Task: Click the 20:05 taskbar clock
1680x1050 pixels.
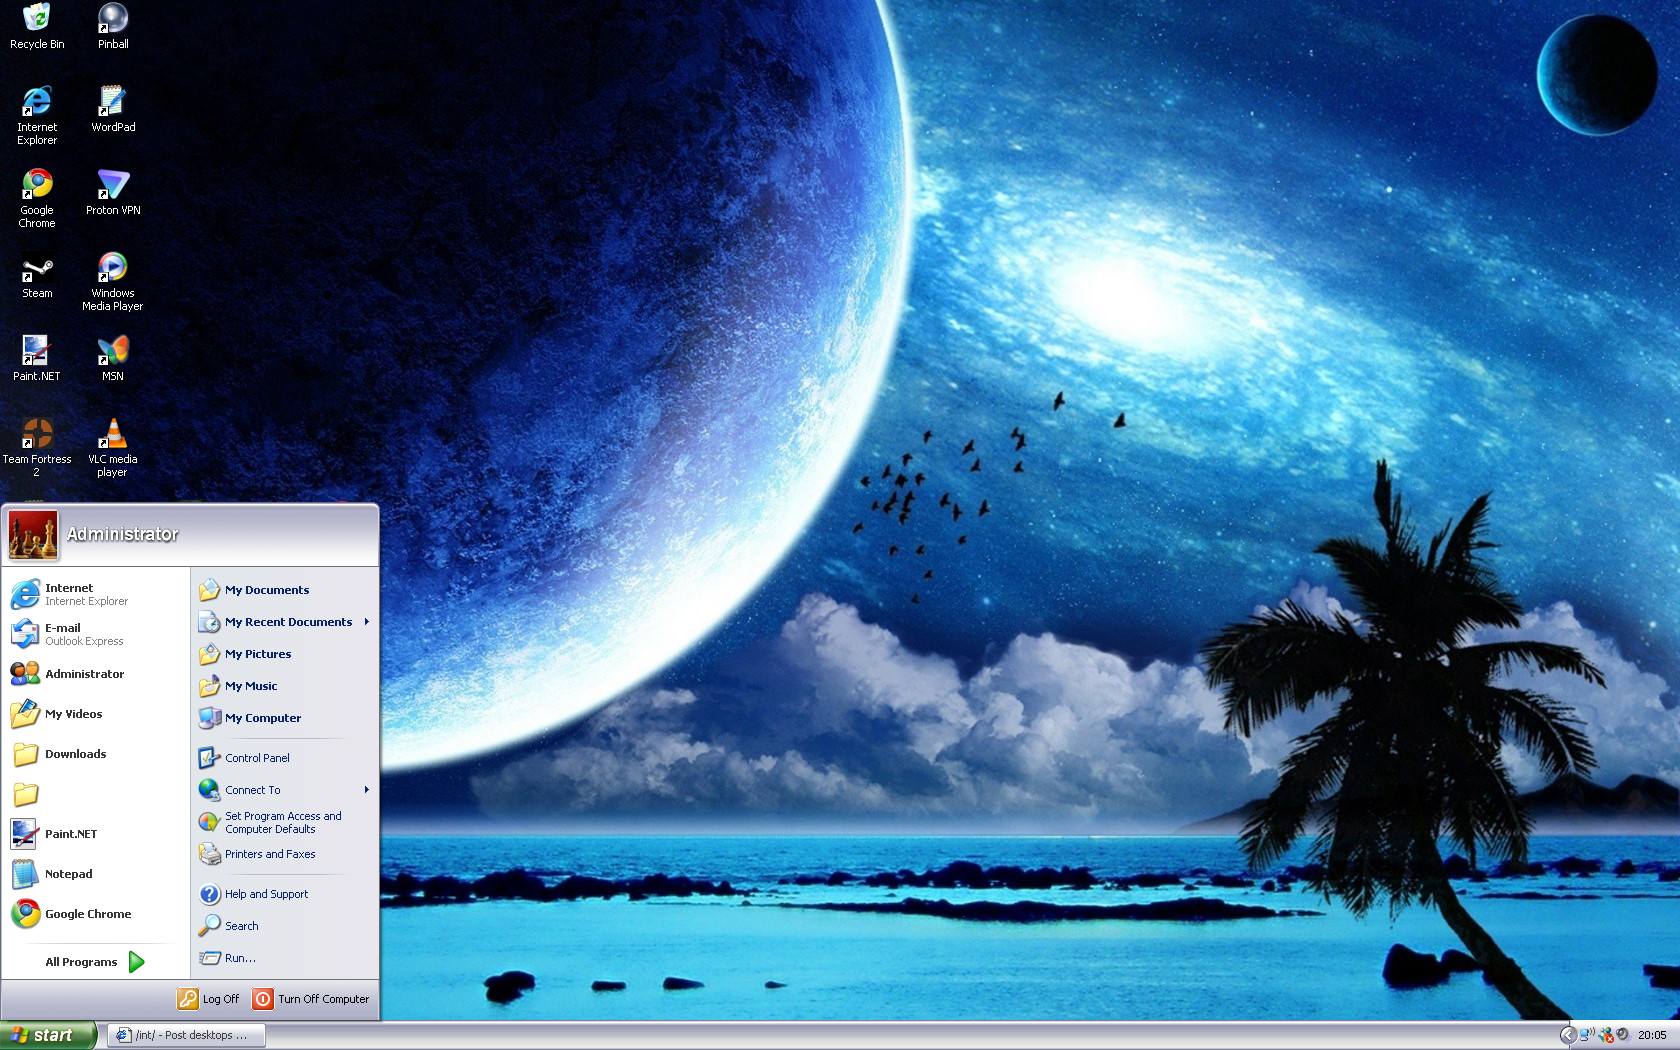Action: click(1652, 1035)
